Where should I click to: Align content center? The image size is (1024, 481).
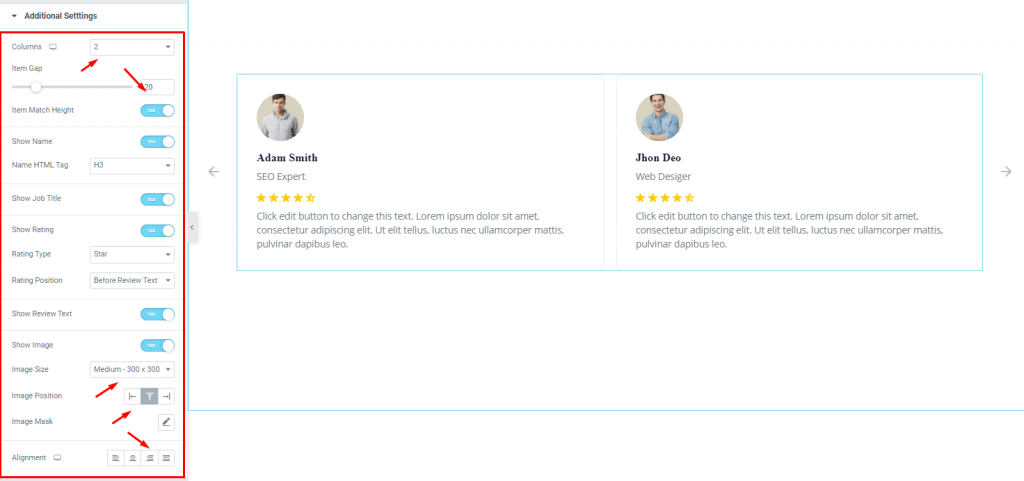133,458
